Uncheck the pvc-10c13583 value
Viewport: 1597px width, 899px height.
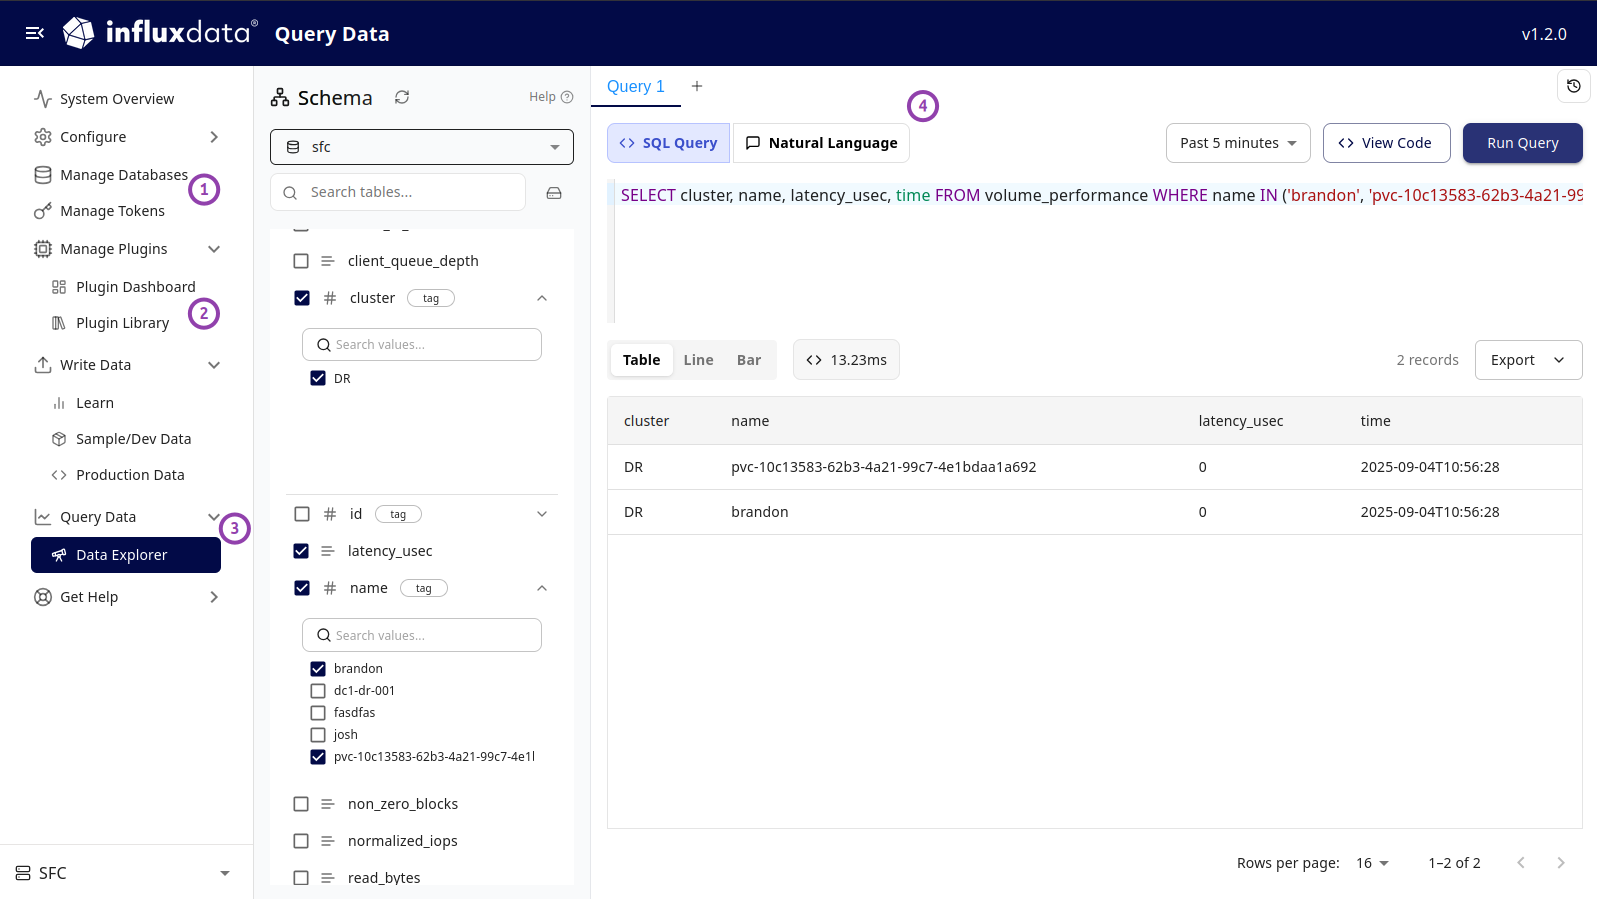[x=318, y=757]
